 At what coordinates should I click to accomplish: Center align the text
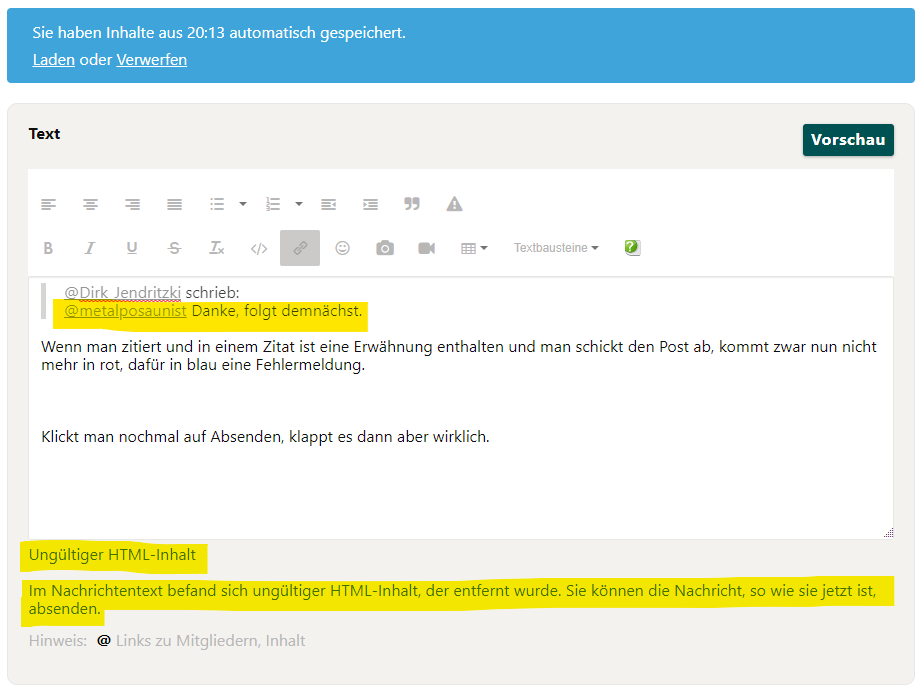click(x=90, y=204)
